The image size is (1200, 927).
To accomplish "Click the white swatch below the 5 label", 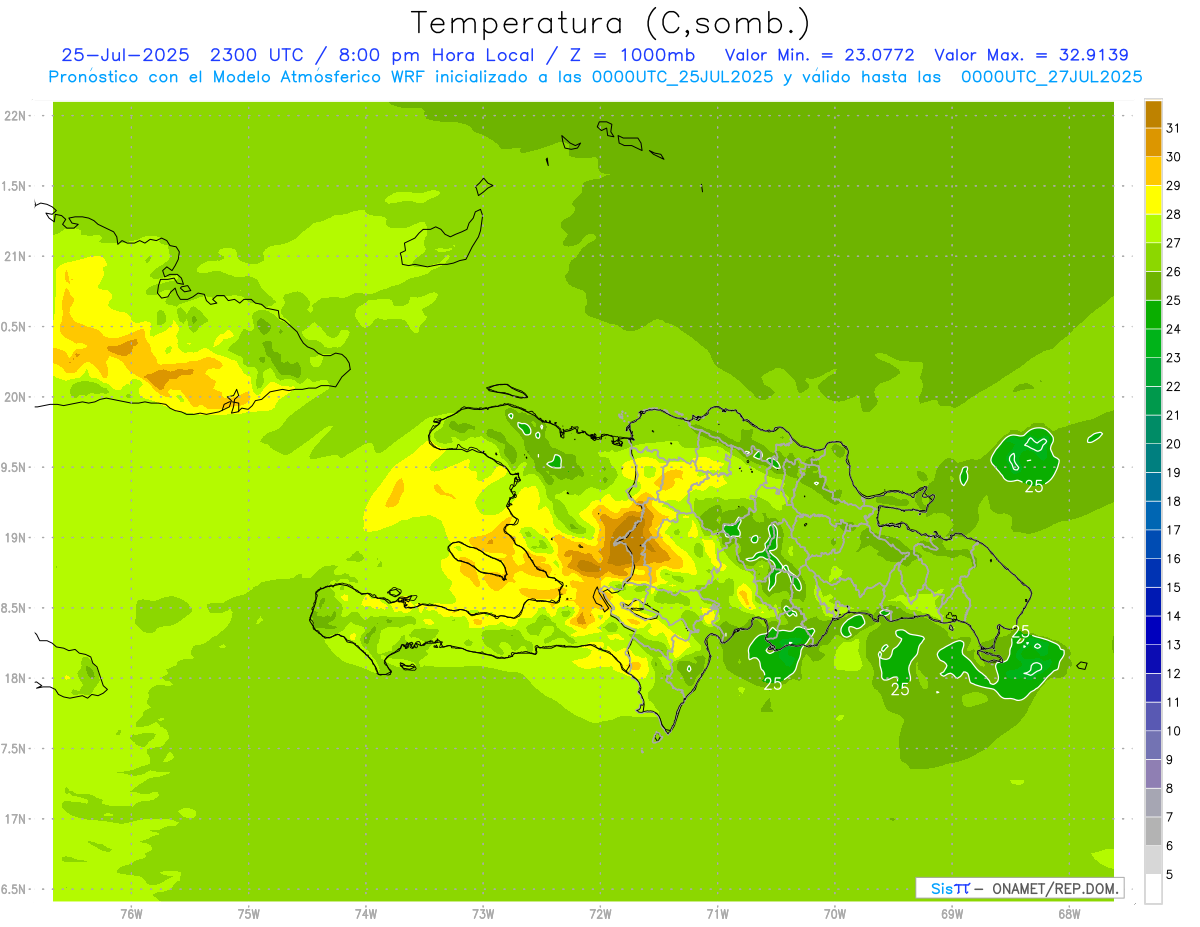I will 1153,889.
